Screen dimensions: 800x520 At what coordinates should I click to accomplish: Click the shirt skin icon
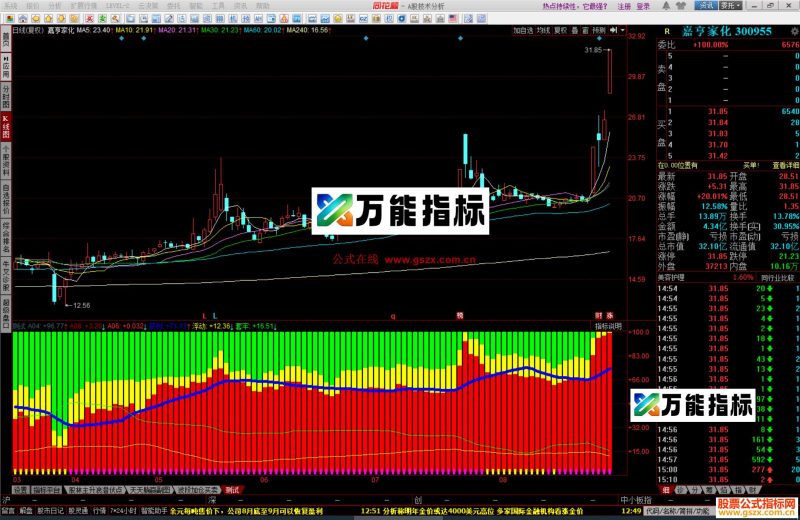pyautogui.click(x=681, y=6)
